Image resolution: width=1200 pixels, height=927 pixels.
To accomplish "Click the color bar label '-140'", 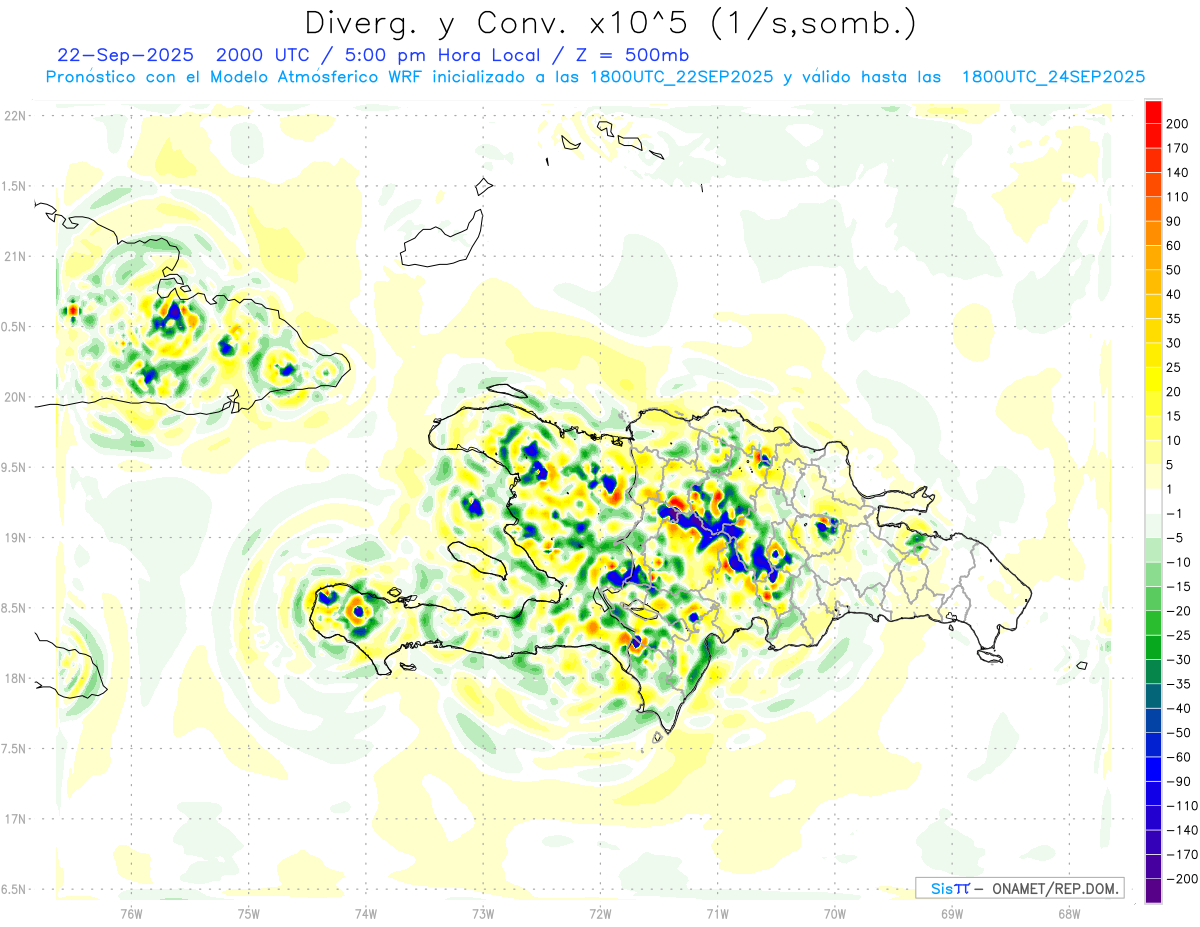I will tap(1181, 830).
